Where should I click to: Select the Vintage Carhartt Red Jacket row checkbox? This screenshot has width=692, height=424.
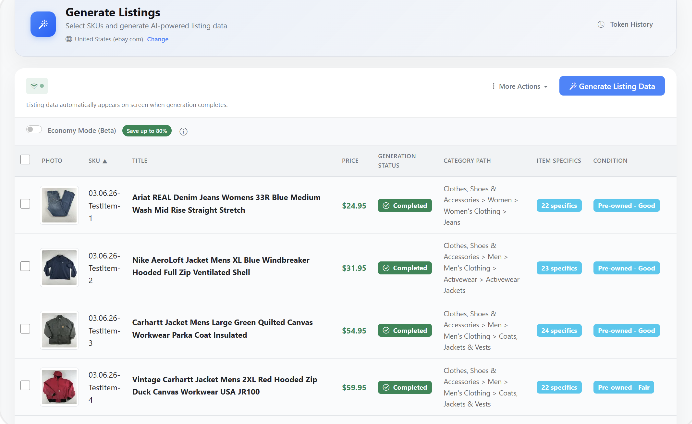point(25,385)
